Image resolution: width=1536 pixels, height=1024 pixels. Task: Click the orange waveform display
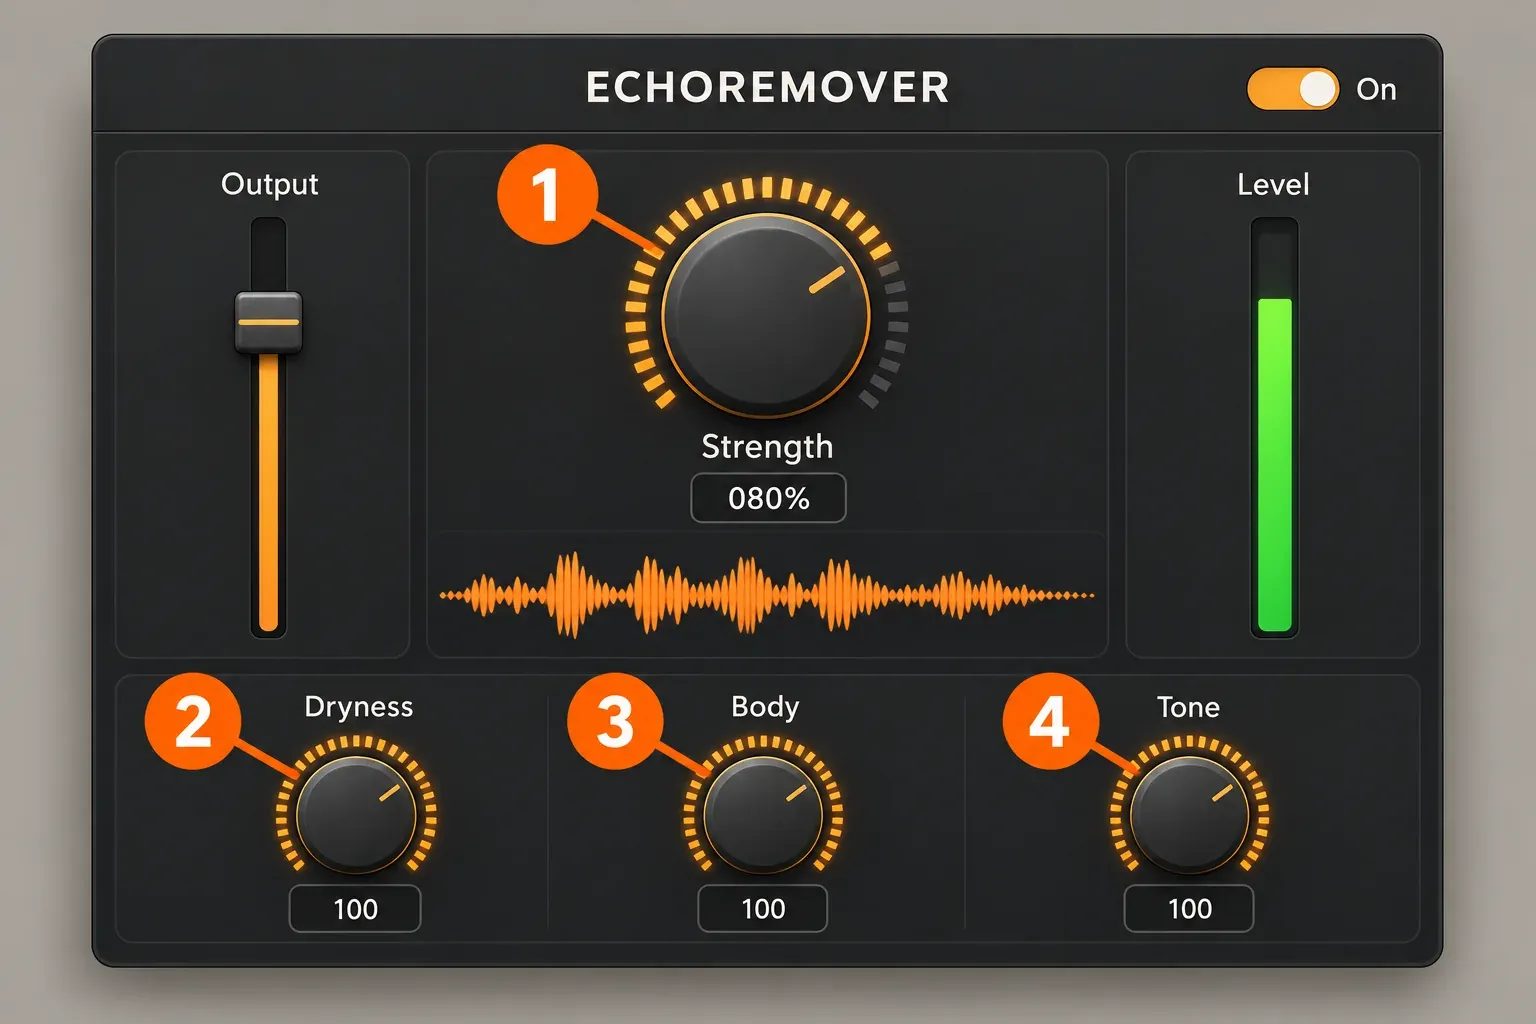point(767,595)
